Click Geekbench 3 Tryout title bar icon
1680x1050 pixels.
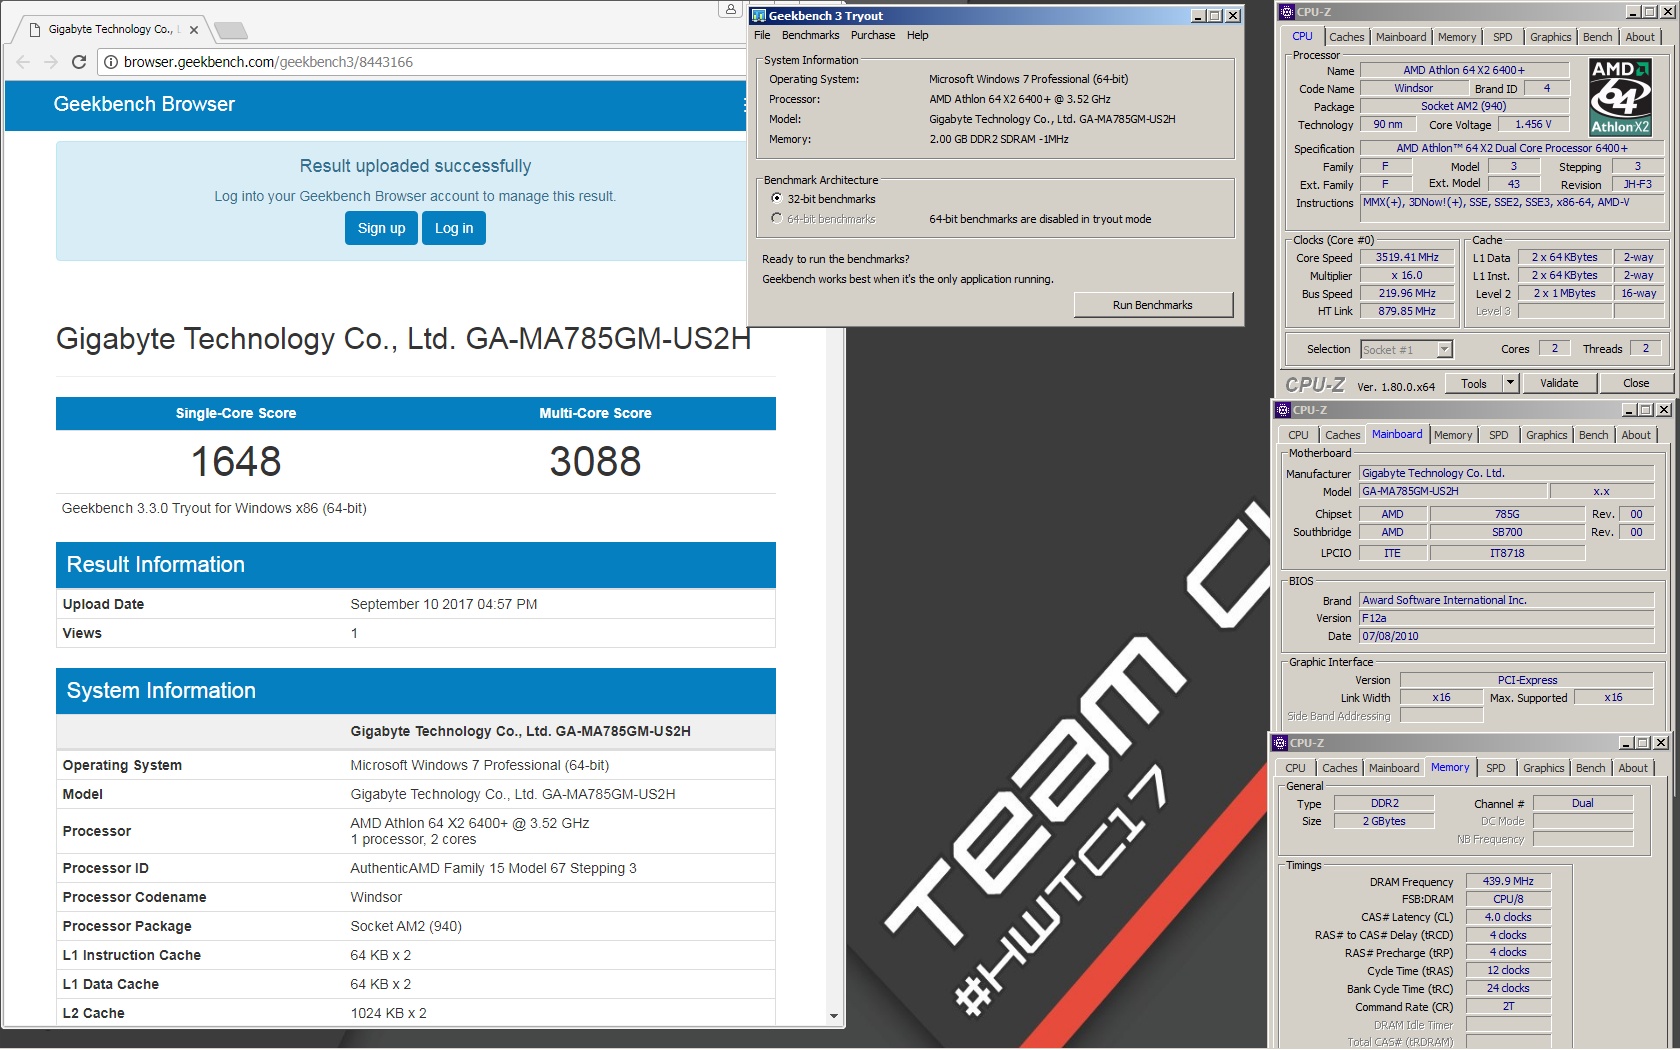(759, 15)
